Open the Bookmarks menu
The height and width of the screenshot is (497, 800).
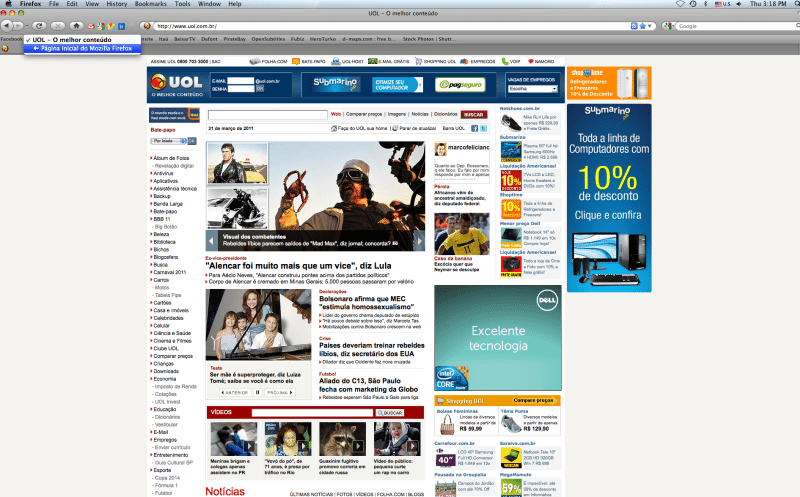tap(151, 4)
